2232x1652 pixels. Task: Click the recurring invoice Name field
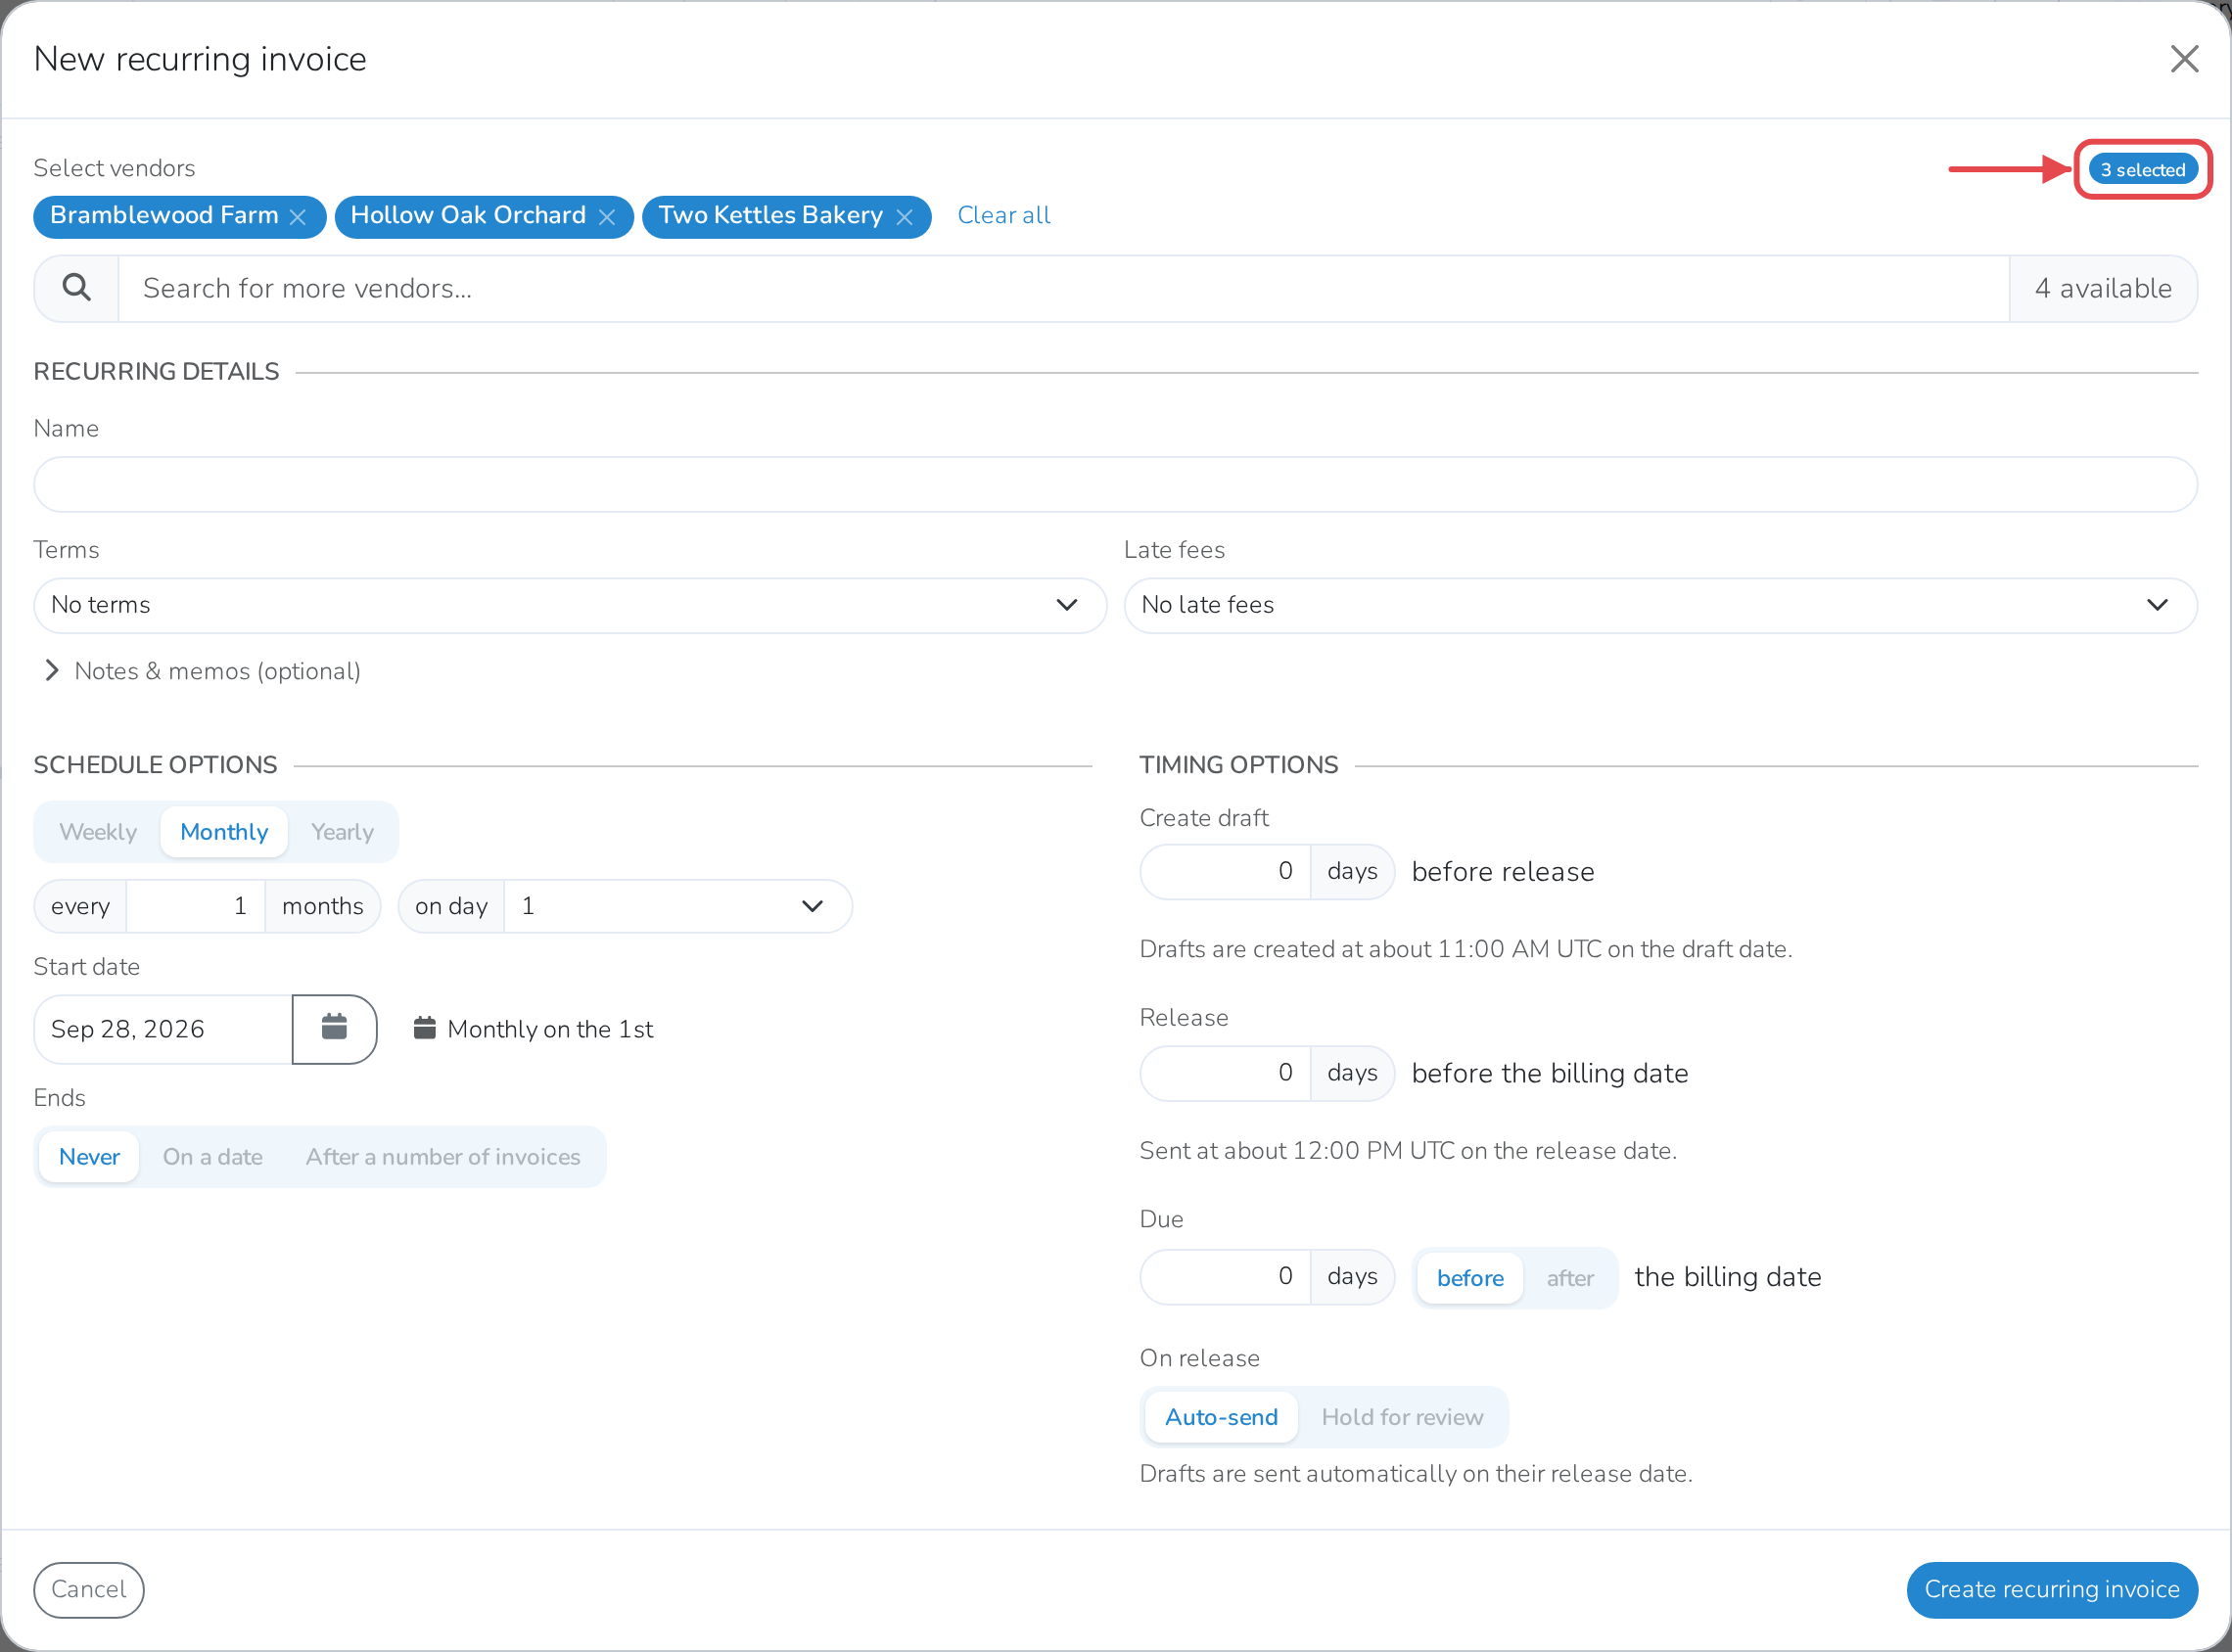click(x=1115, y=485)
